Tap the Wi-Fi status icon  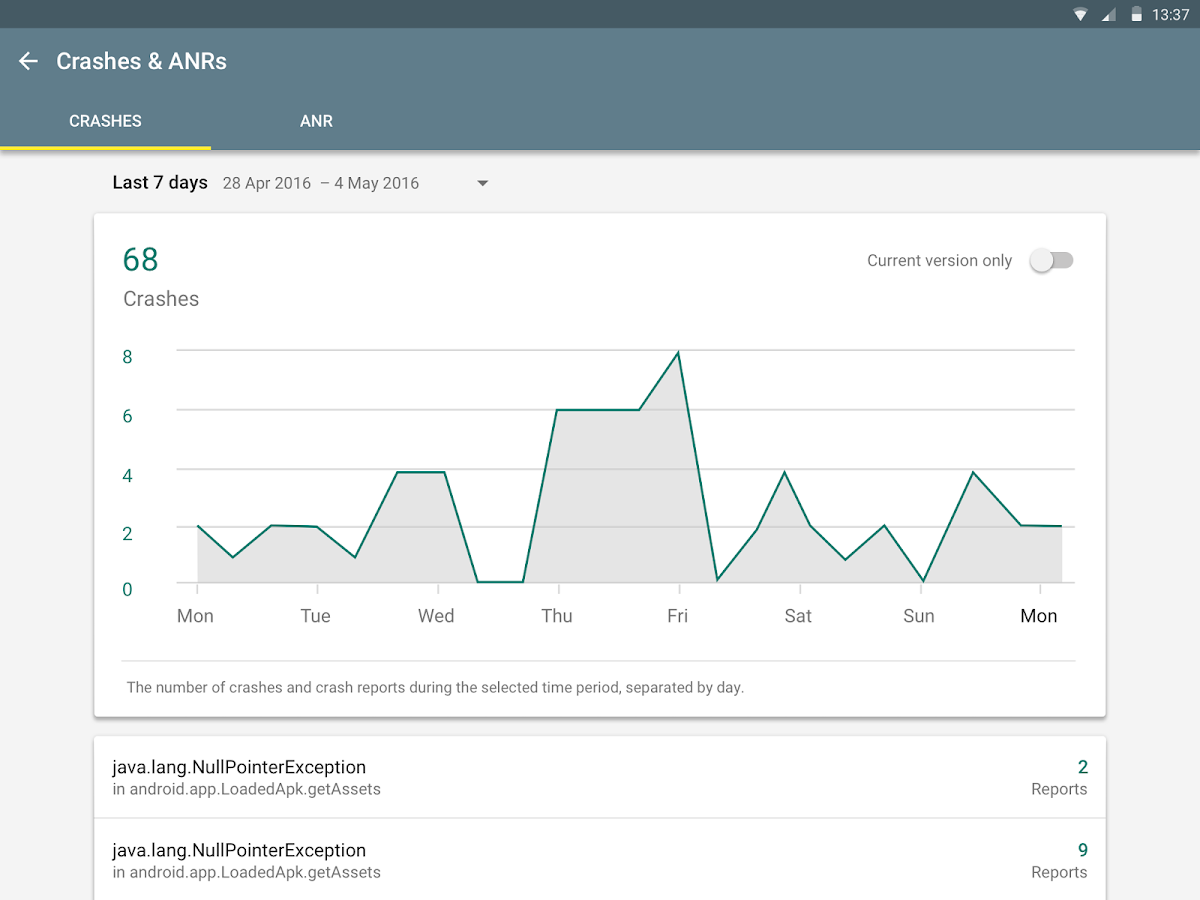click(x=1080, y=14)
